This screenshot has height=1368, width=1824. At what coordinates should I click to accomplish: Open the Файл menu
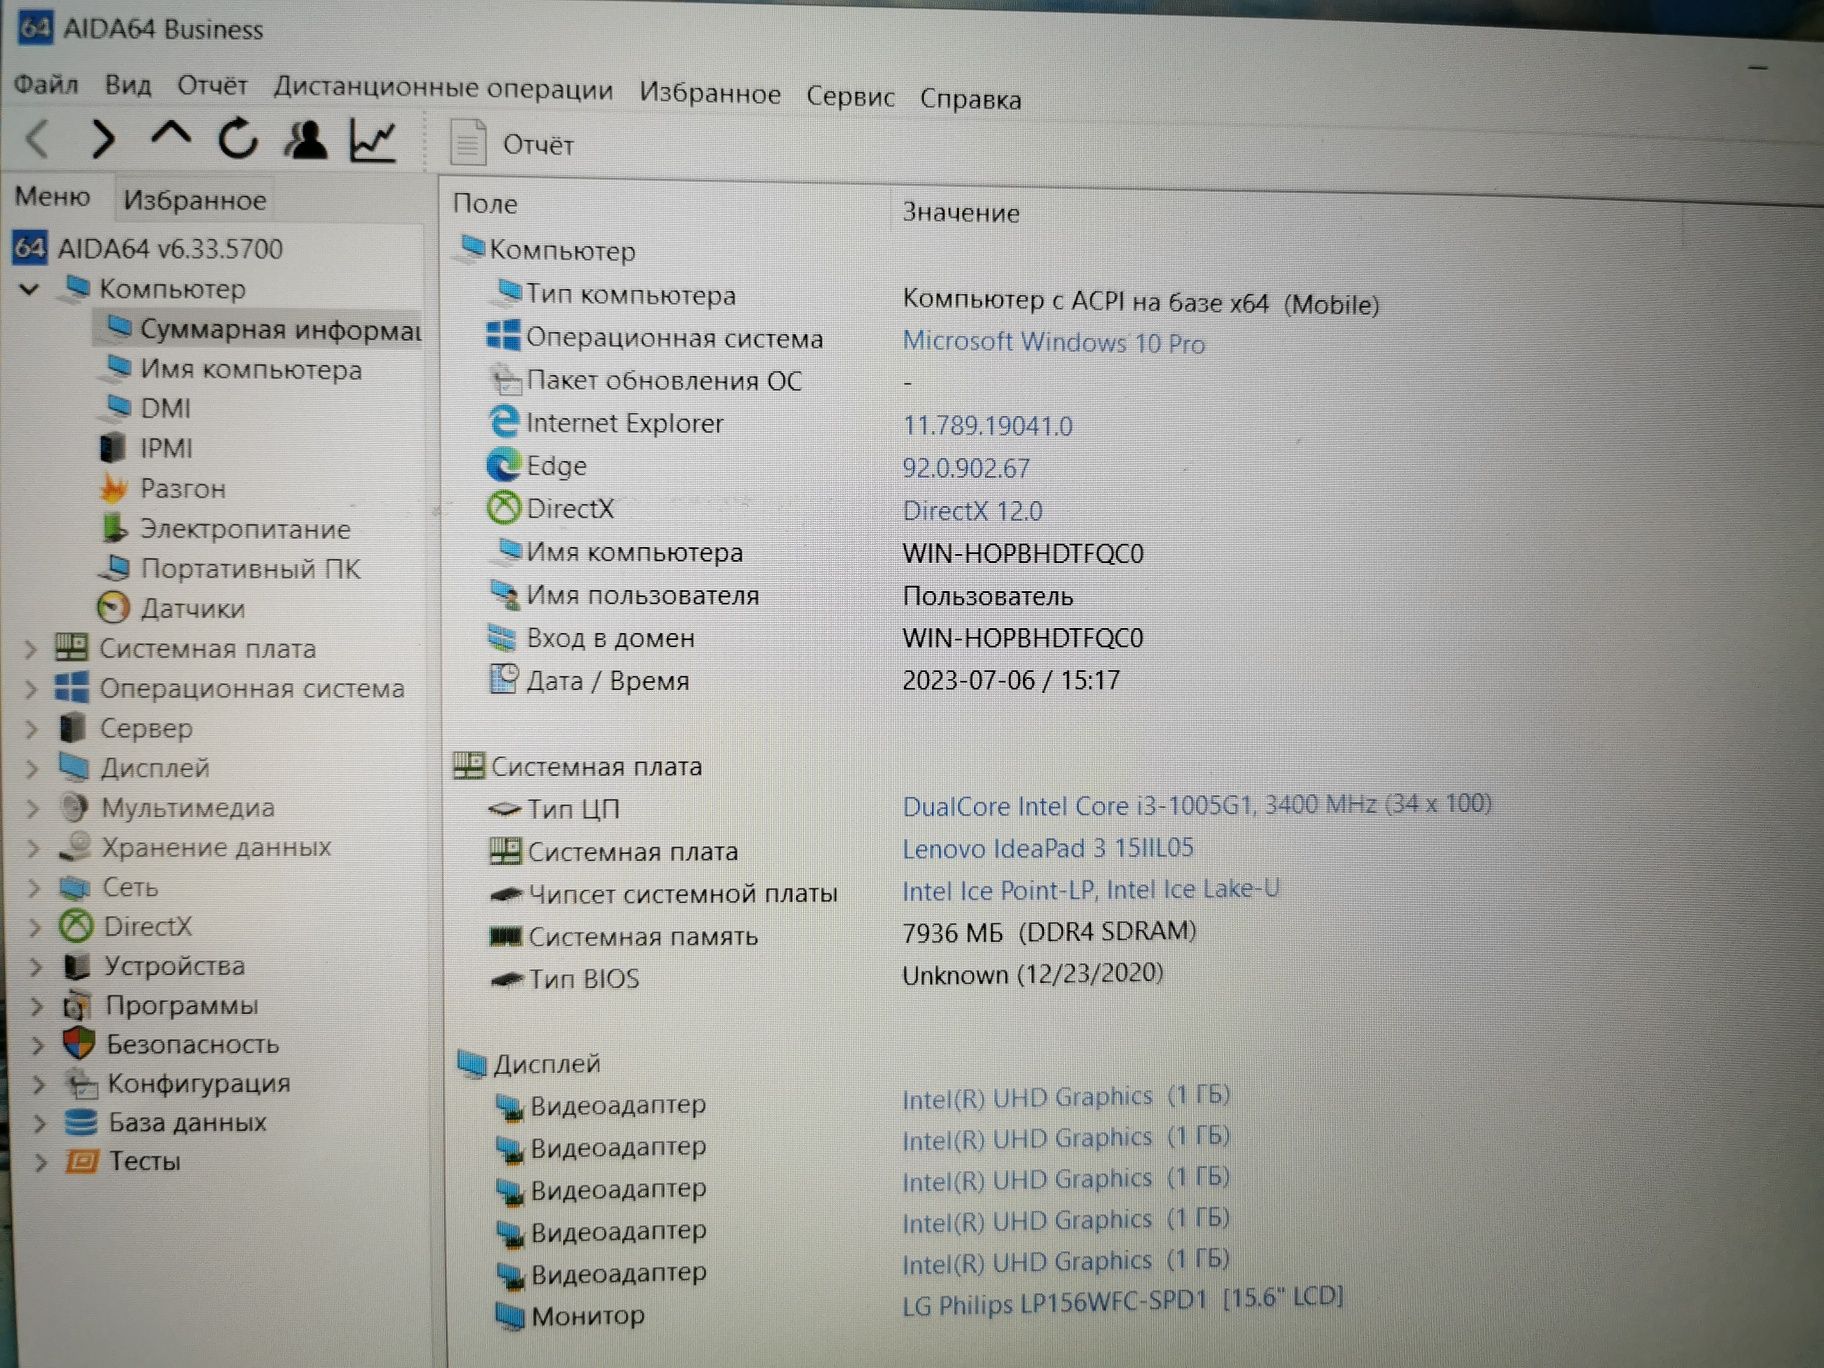click(x=46, y=85)
